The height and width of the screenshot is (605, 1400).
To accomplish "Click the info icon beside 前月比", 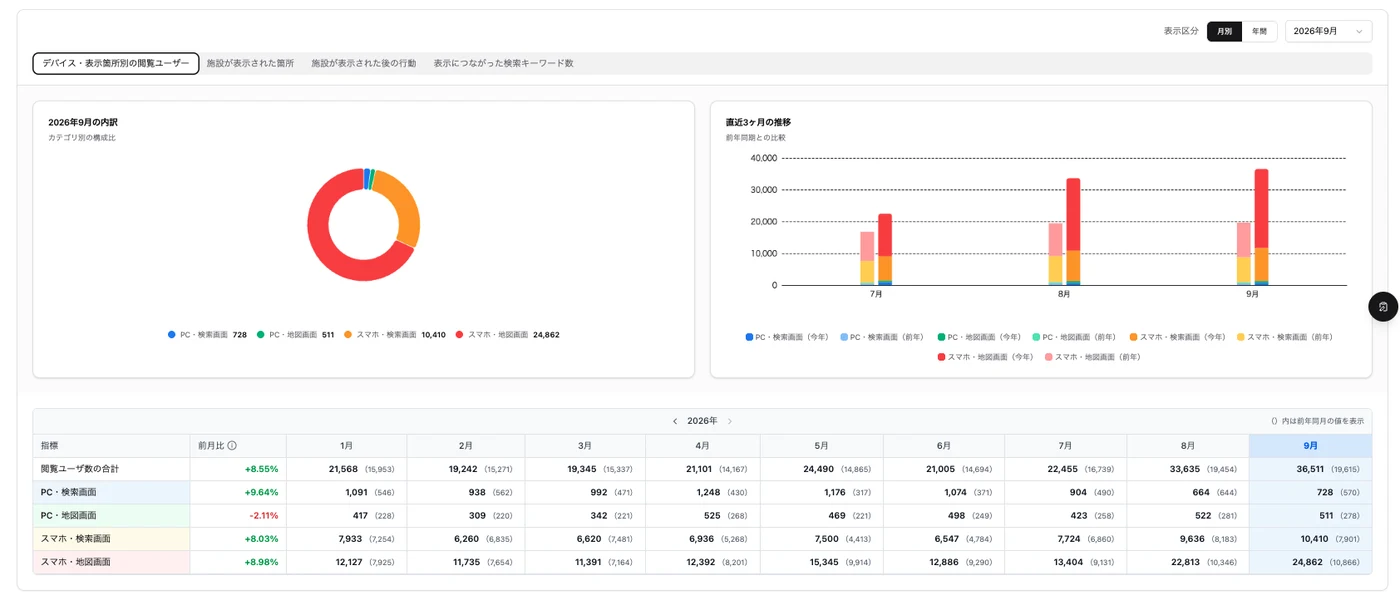I will coord(232,446).
